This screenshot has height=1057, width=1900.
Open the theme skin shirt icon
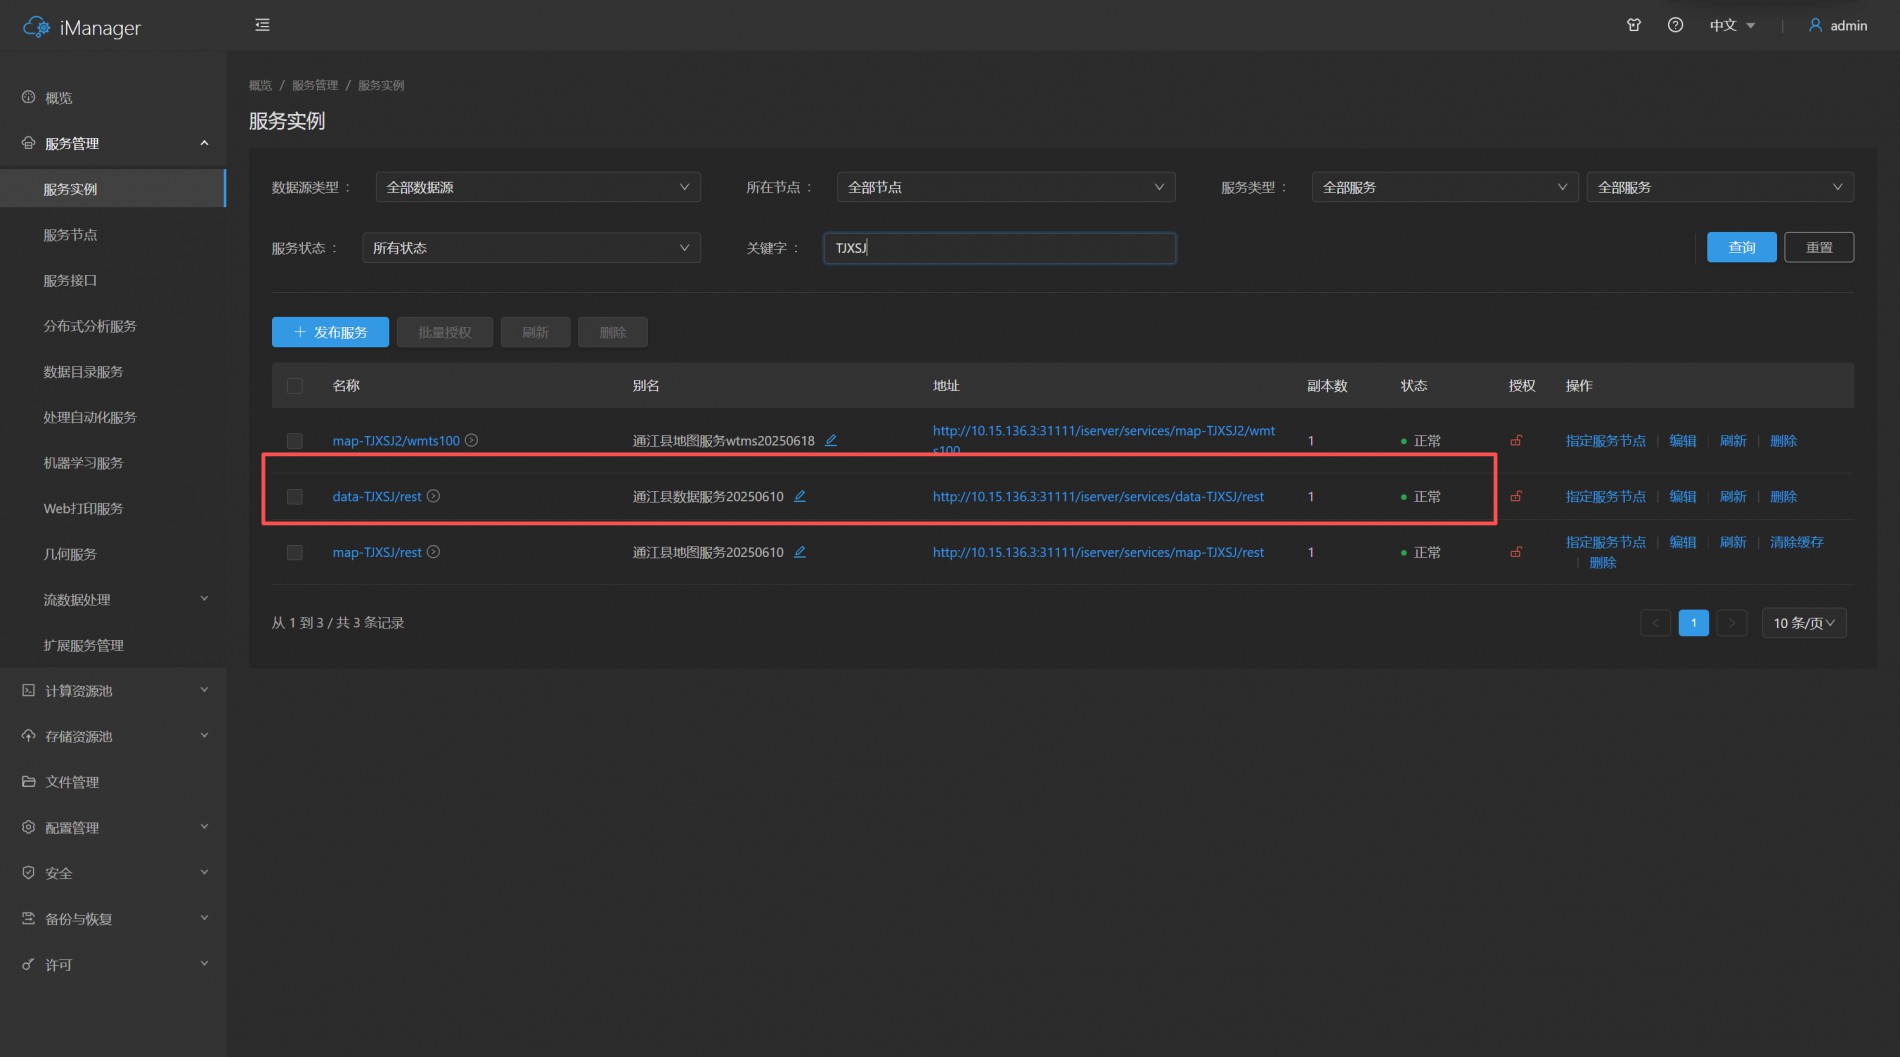tap(1634, 25)
